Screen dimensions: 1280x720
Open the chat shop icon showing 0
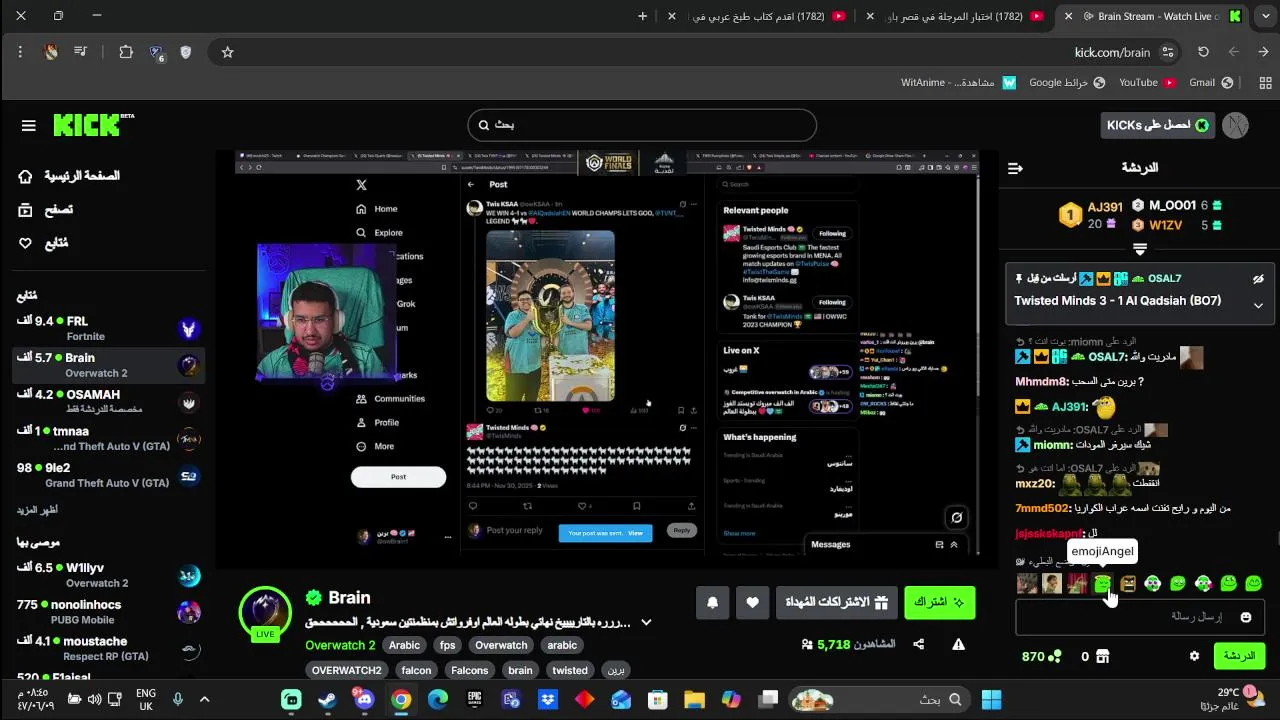pyautogui.click(x=1102, y=656)
